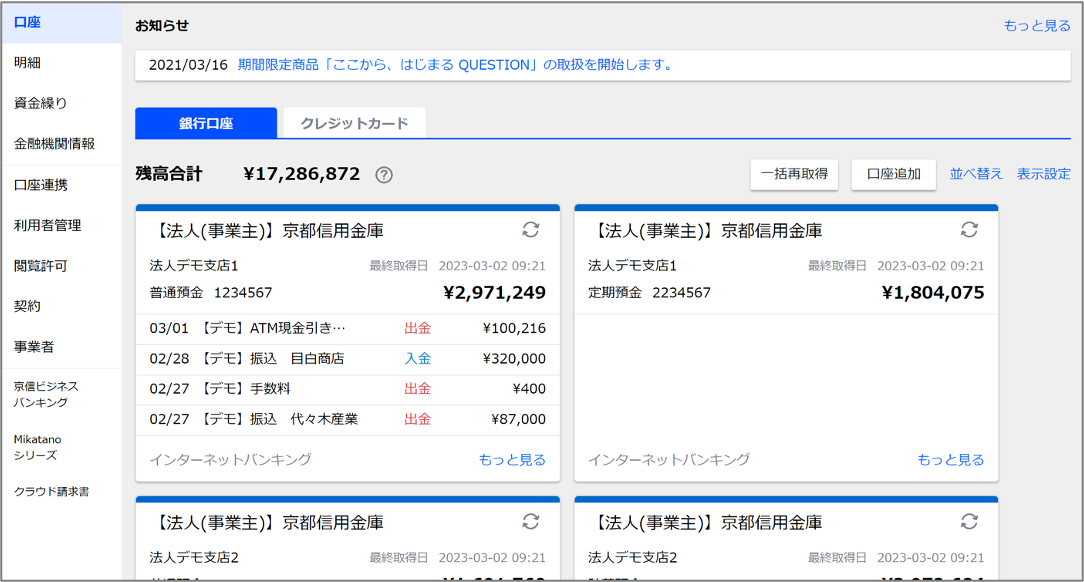Switch to the 銀行口座 tab

coord(206,123)
